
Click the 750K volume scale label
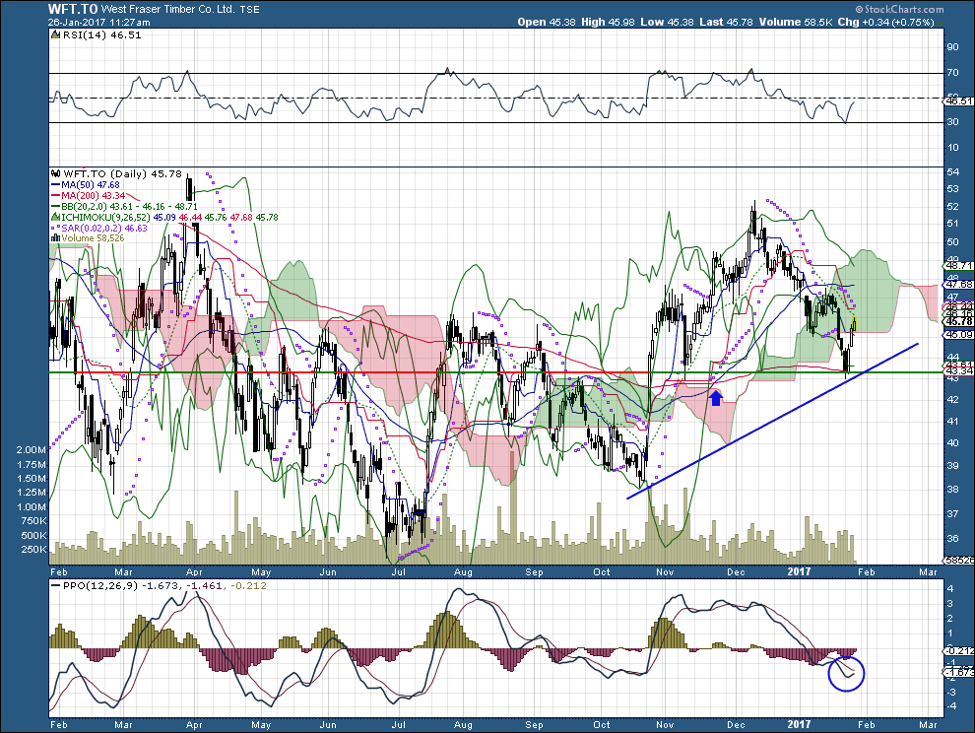[34, 521]
